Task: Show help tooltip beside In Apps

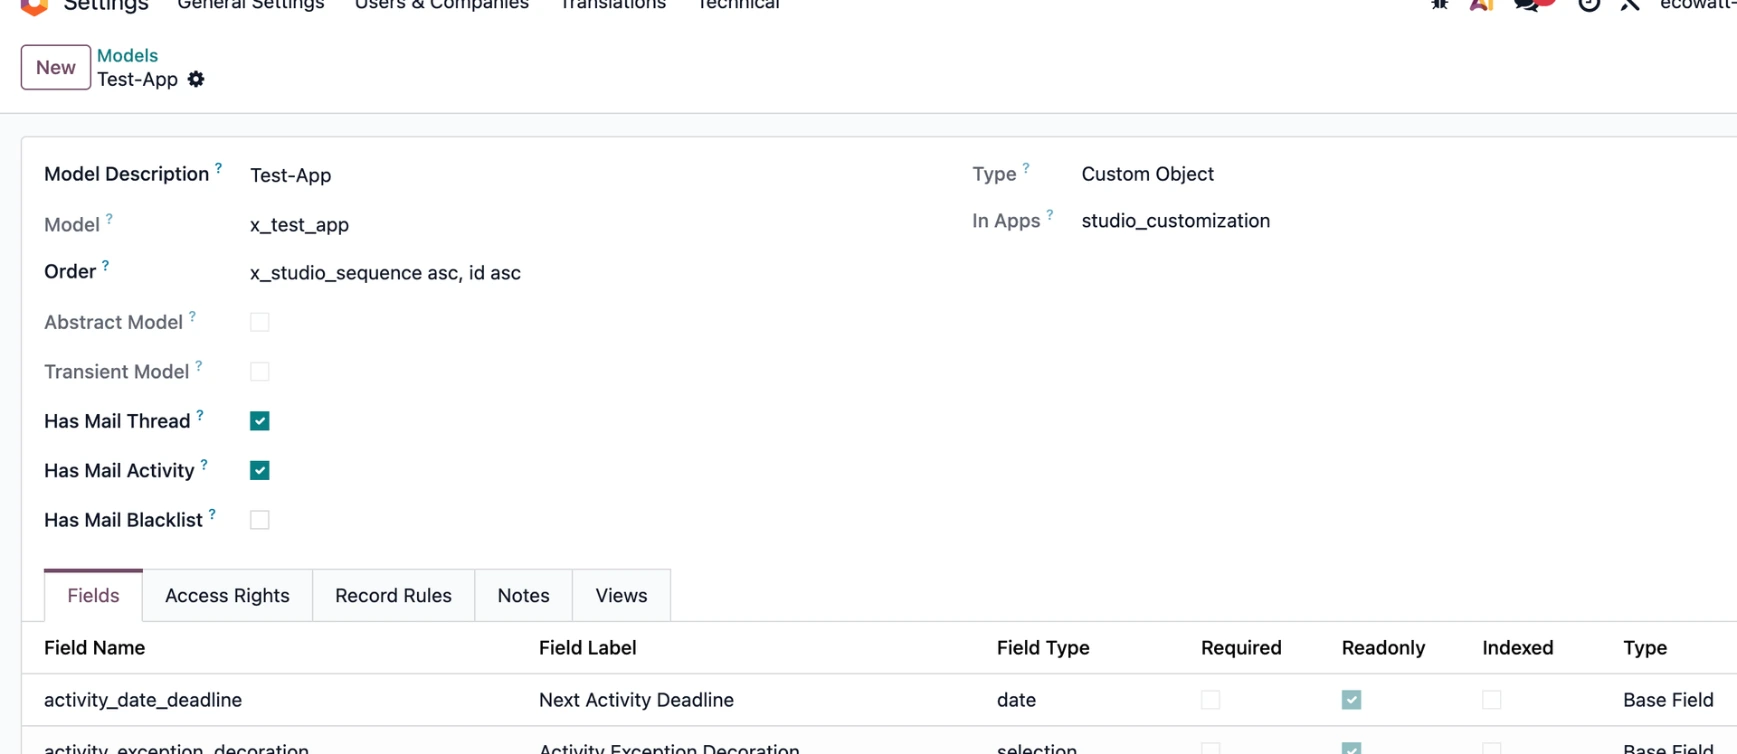Action: [x=1050, y=215]
